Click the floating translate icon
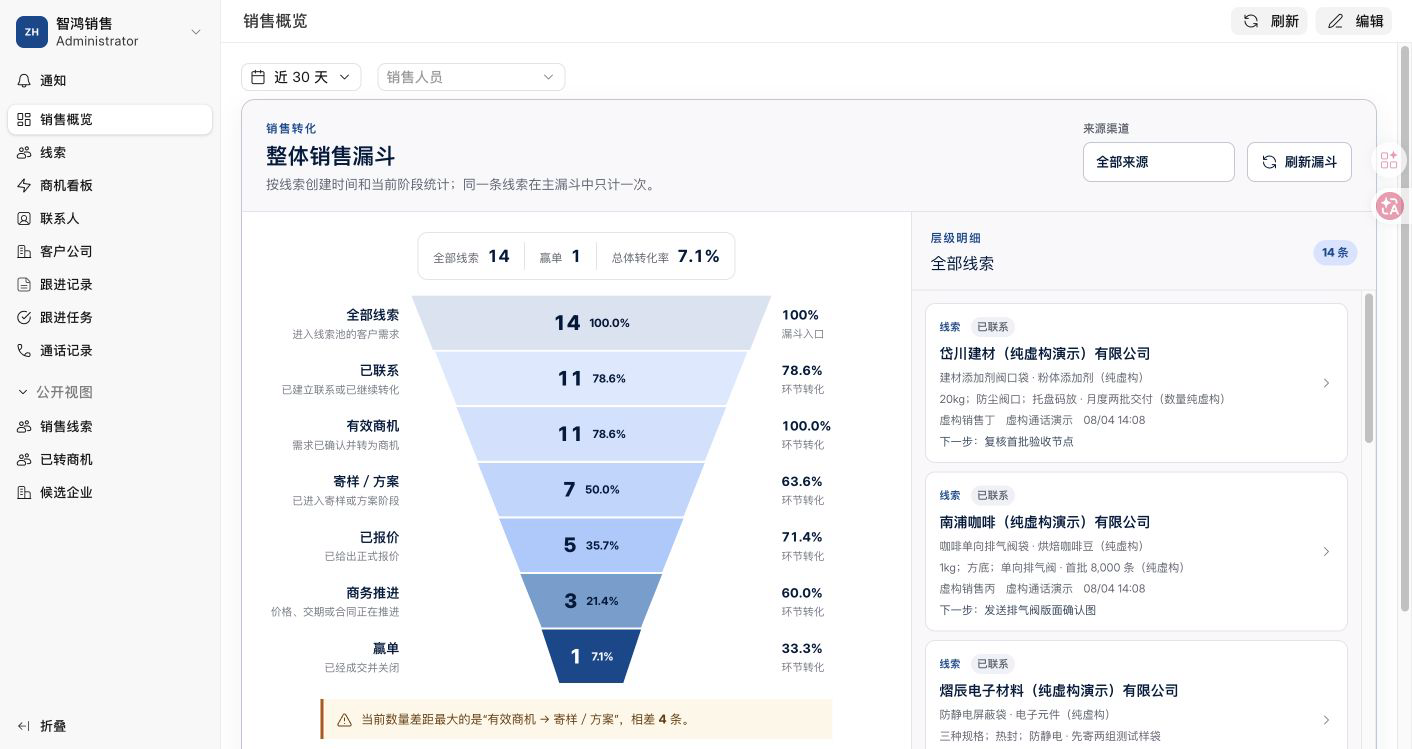Viewport: 1412px width, 749px height. pos(1389,206)
